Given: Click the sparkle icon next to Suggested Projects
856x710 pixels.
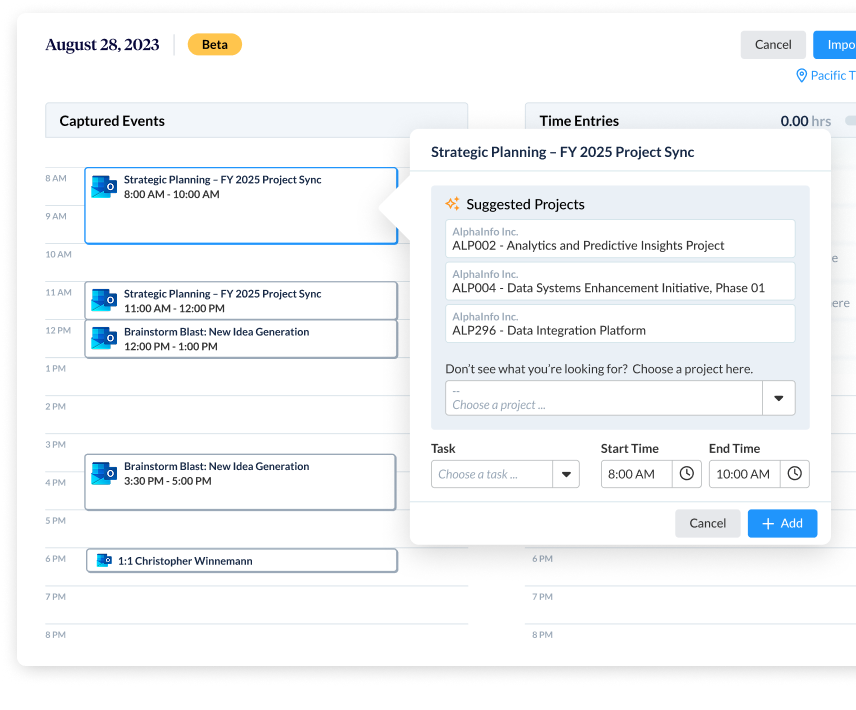Looking at the screenshot, I should pos(452,204).
